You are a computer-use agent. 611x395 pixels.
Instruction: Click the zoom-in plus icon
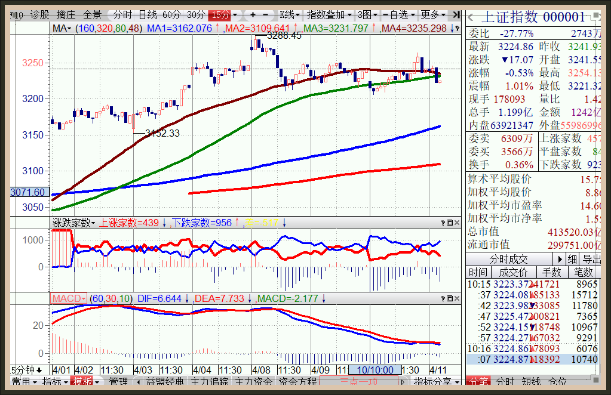pos(253,15)
